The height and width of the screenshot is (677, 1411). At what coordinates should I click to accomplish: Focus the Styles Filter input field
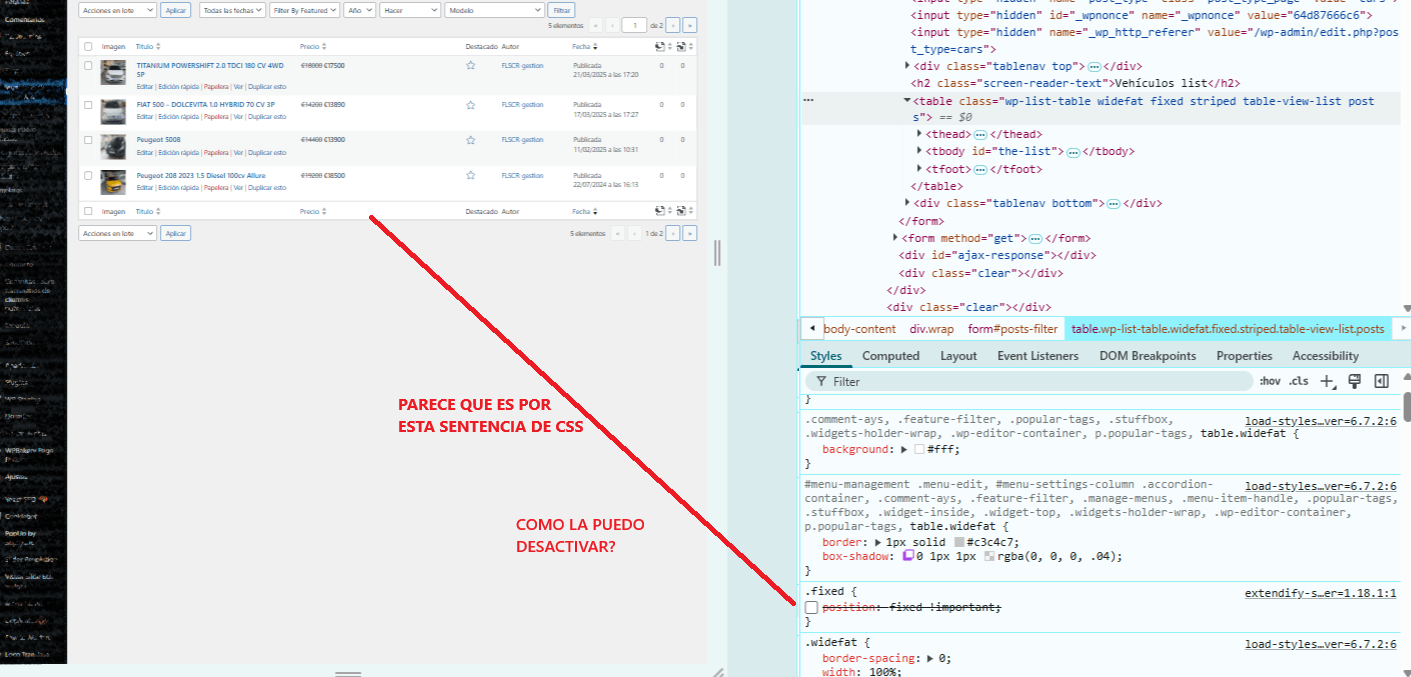pyautogui.click(x=1030, y=381)
